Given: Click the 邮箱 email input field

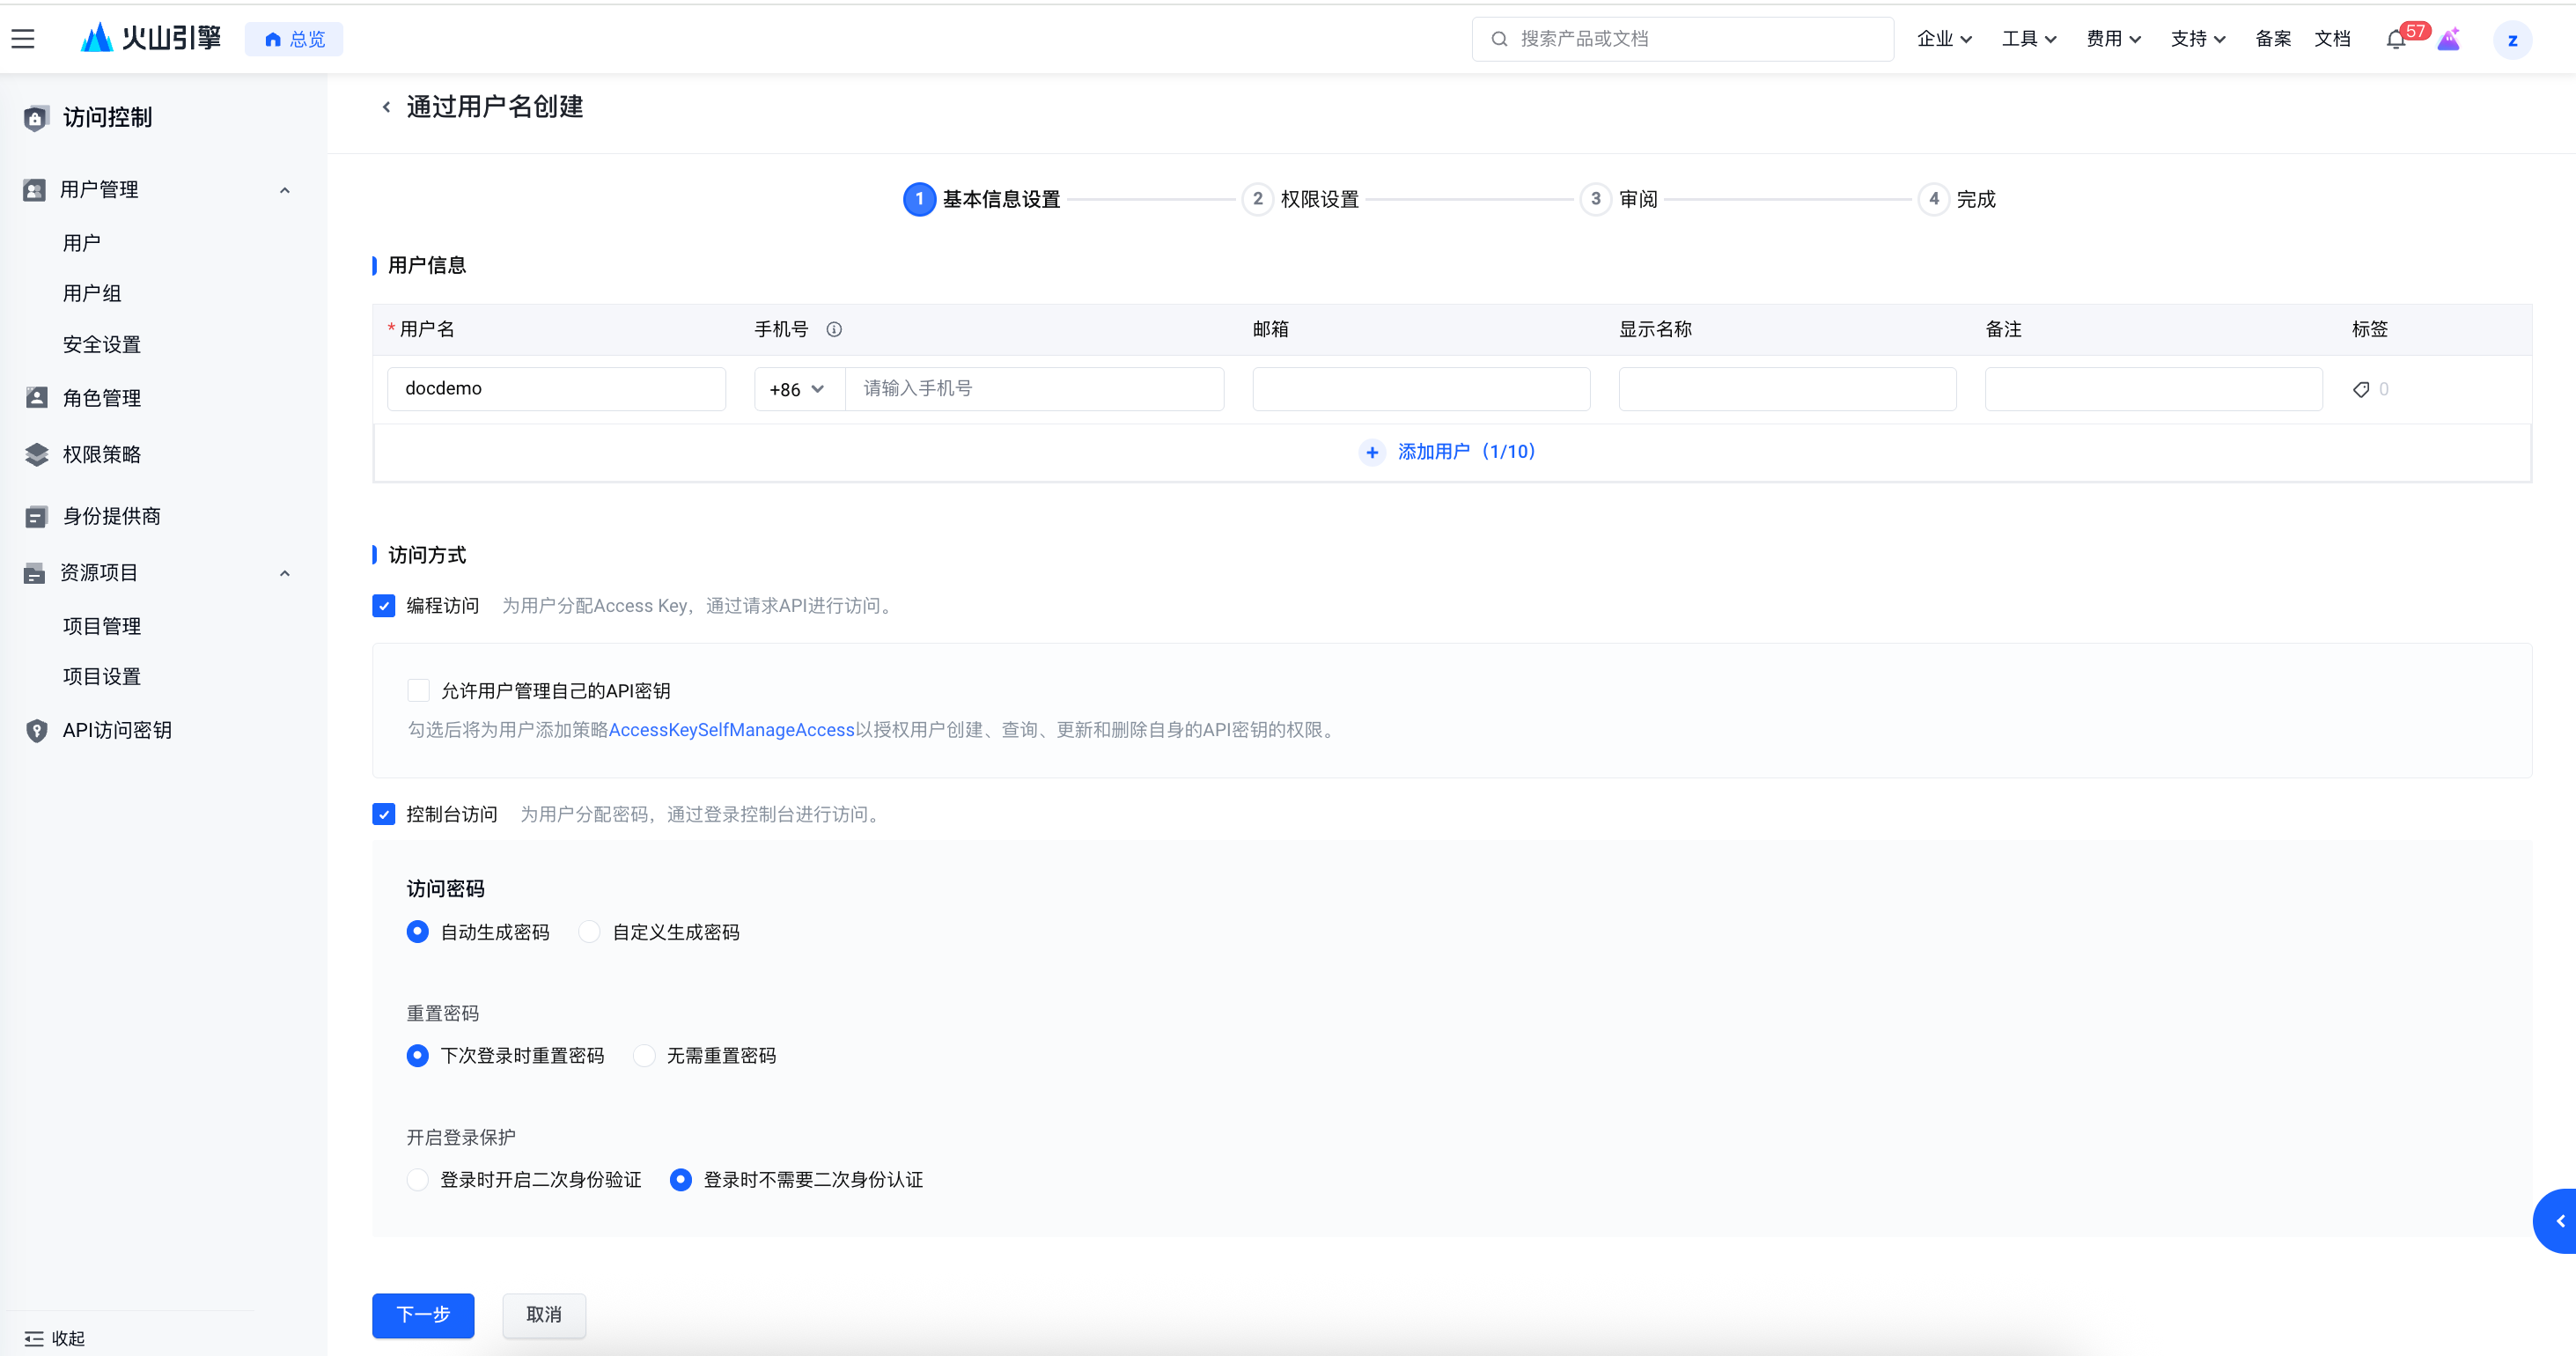Looking at the screenshot, I should pyautogui.click(x=1420, y=389).
